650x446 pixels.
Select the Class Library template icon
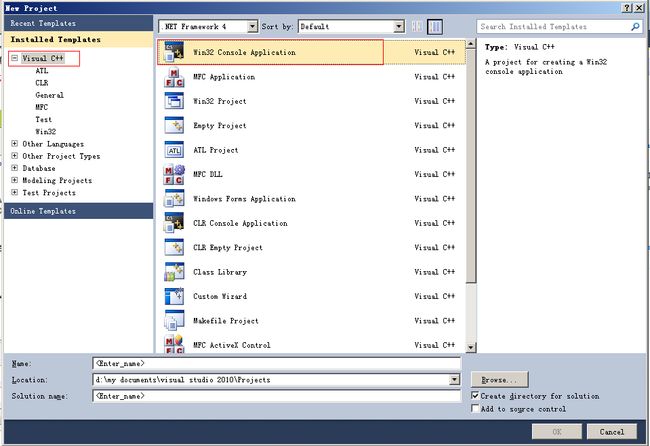tap(174, 272)
